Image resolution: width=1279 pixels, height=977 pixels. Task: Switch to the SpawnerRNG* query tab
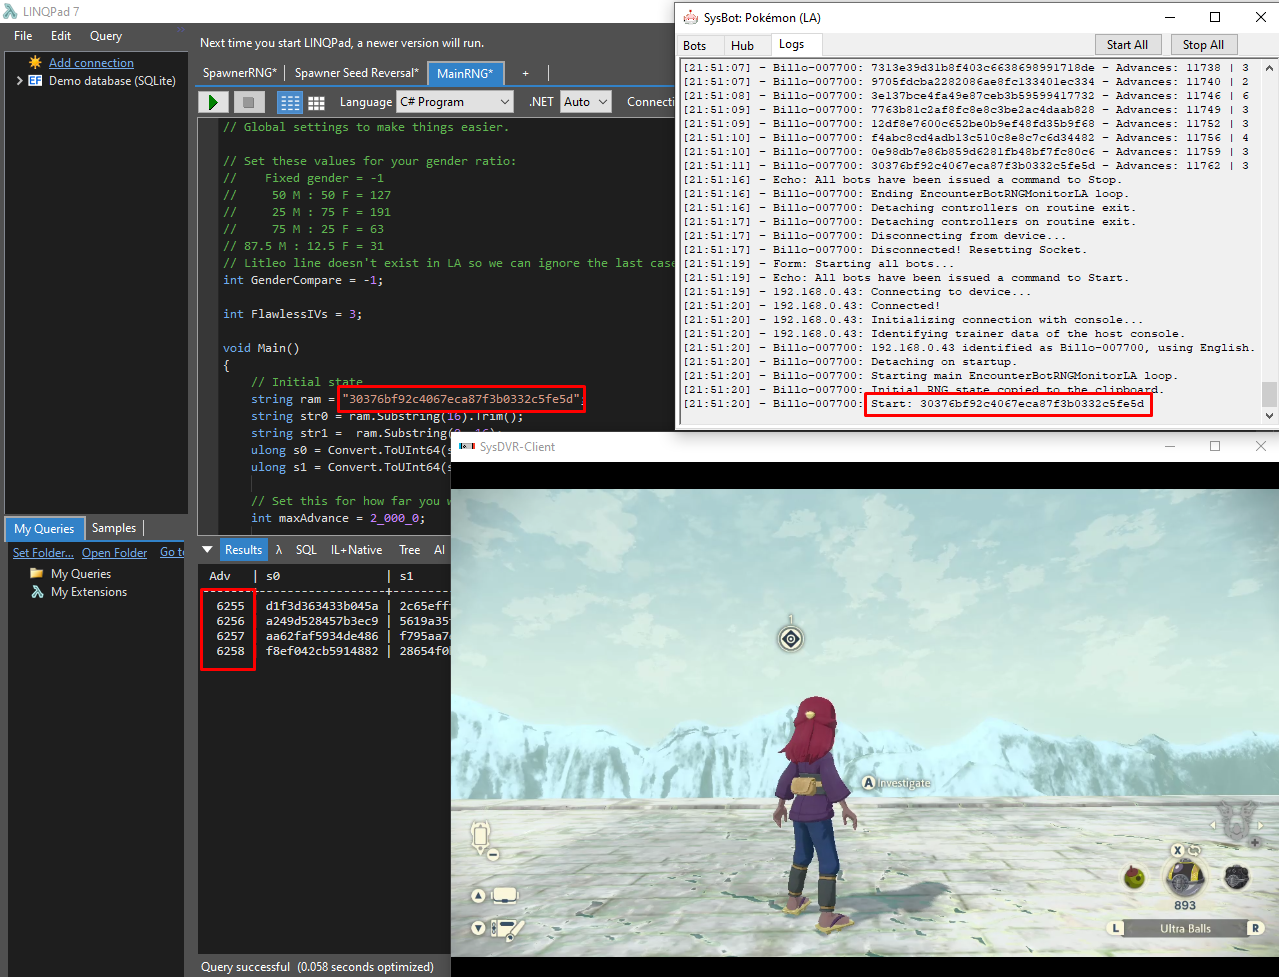click(240, 73)
